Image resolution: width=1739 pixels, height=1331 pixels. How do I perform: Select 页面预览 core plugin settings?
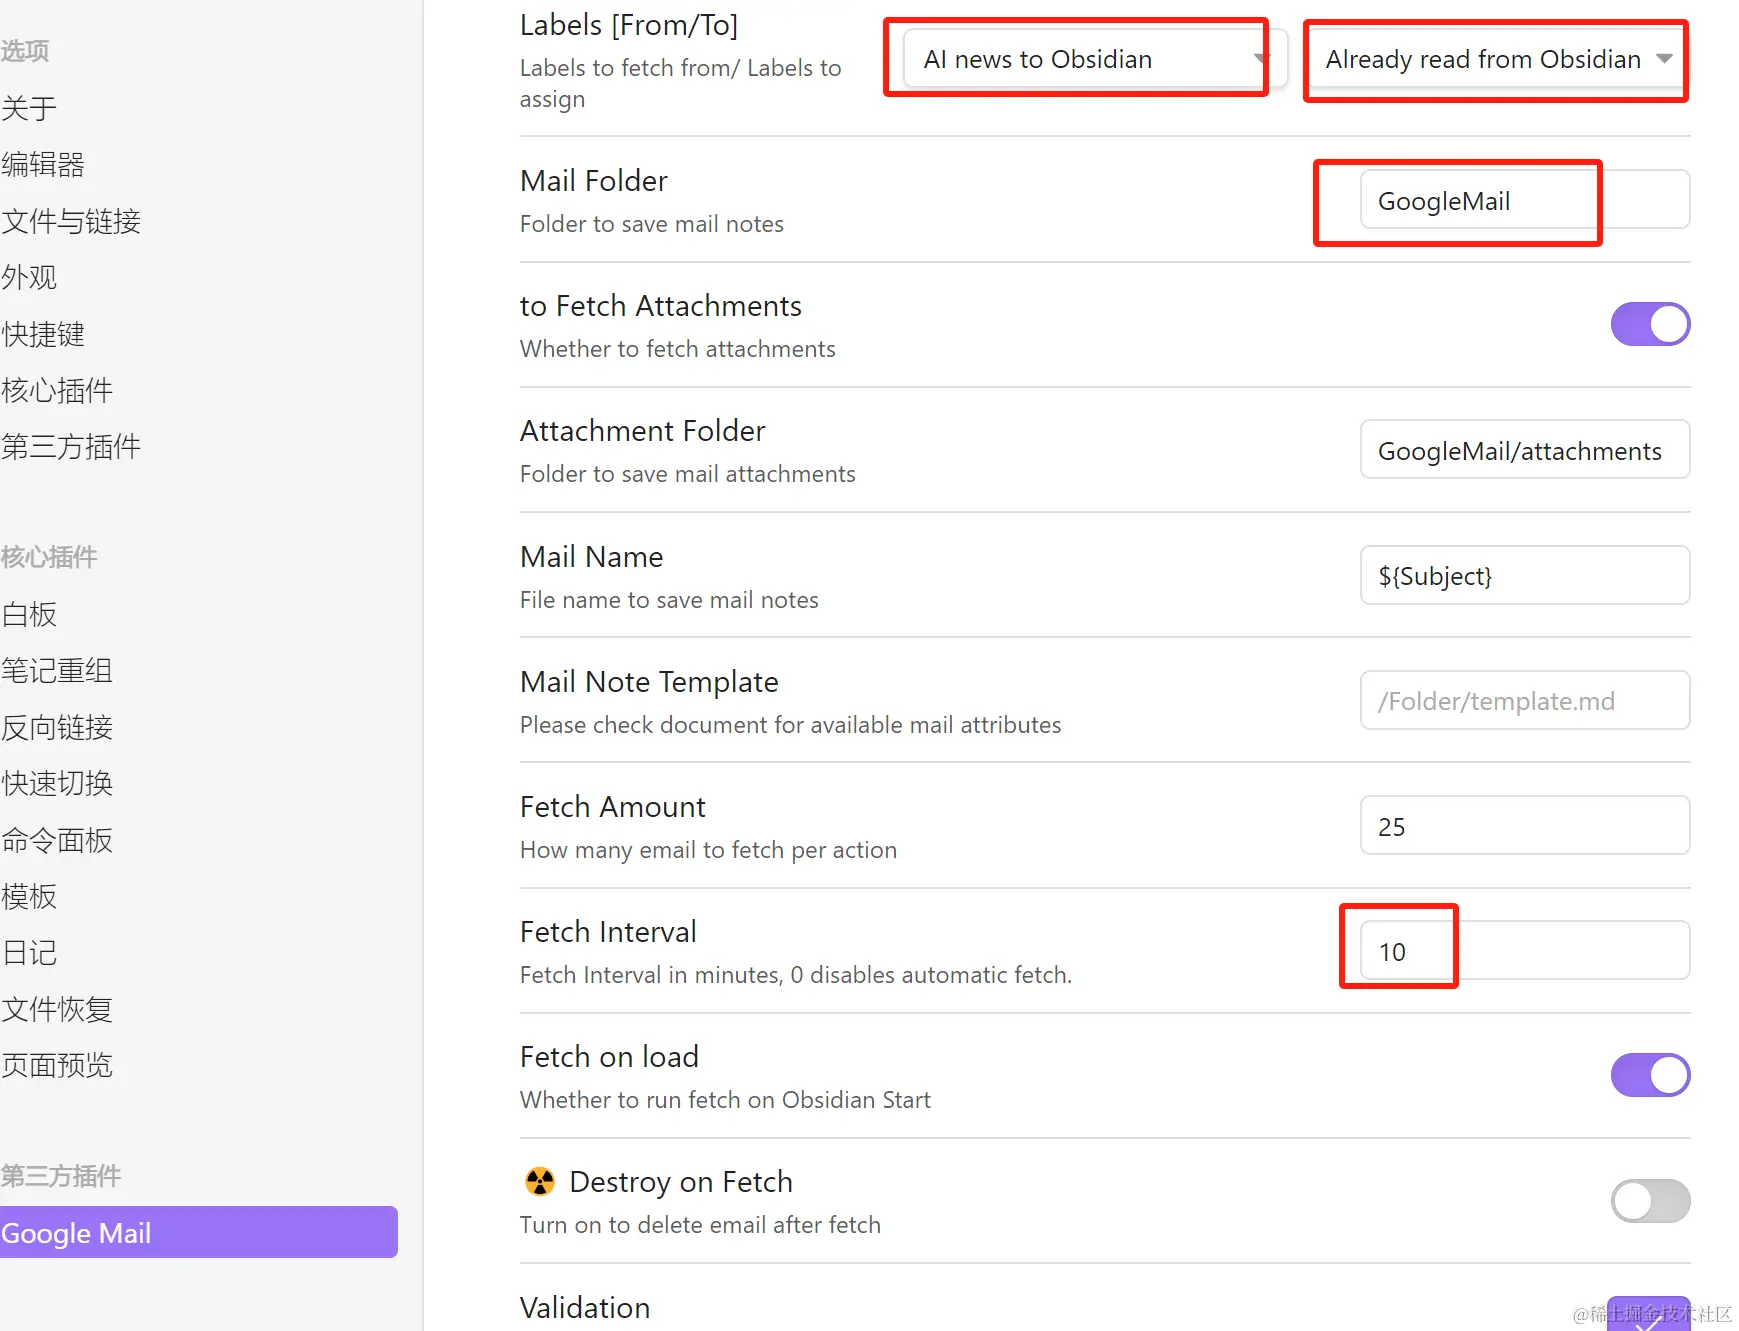click(x=57, y=1065)
